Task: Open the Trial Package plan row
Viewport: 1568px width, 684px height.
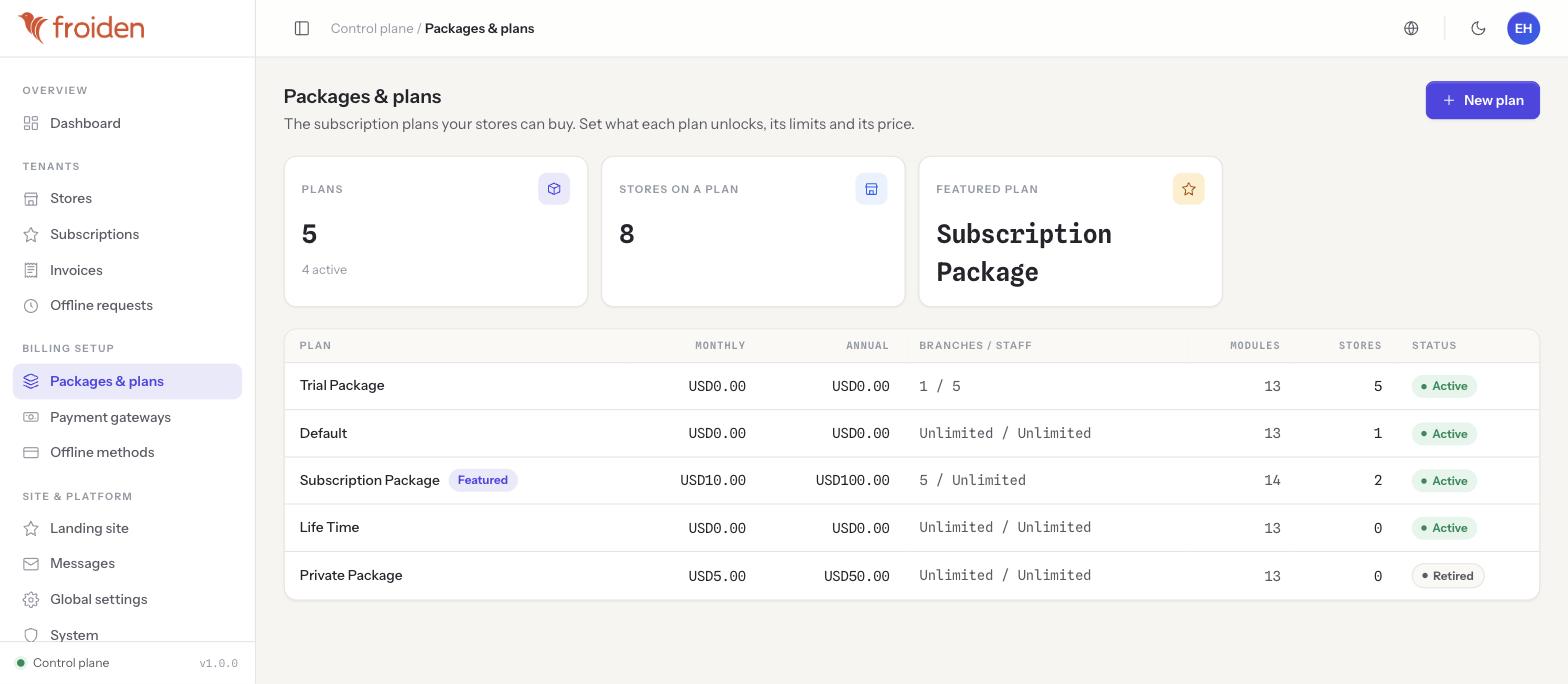Action: [x=911, y=386]
